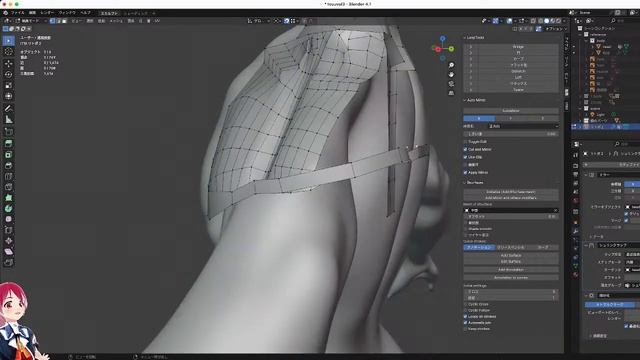Expand the Gstretch options arrow
This screenshot has width=640, height=360.
point(470,71)
